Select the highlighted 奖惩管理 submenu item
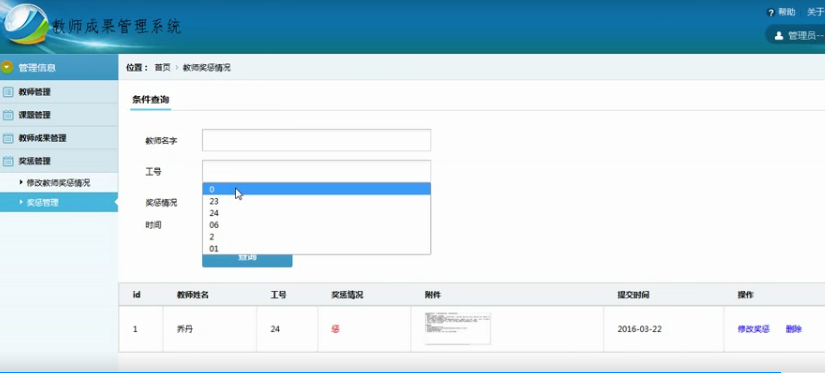Screen dimensions: 825x373 [x=58, y=203]
